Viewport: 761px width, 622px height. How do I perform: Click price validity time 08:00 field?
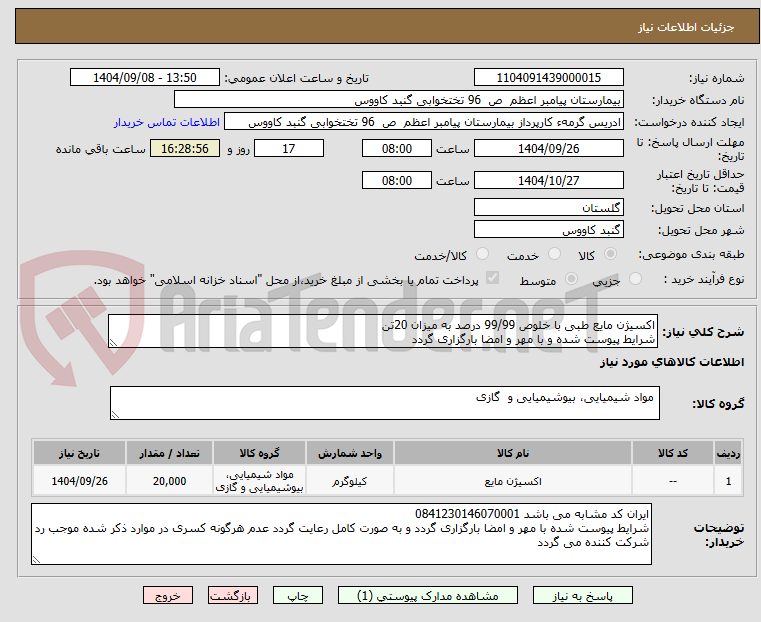(x=397, y=180)
